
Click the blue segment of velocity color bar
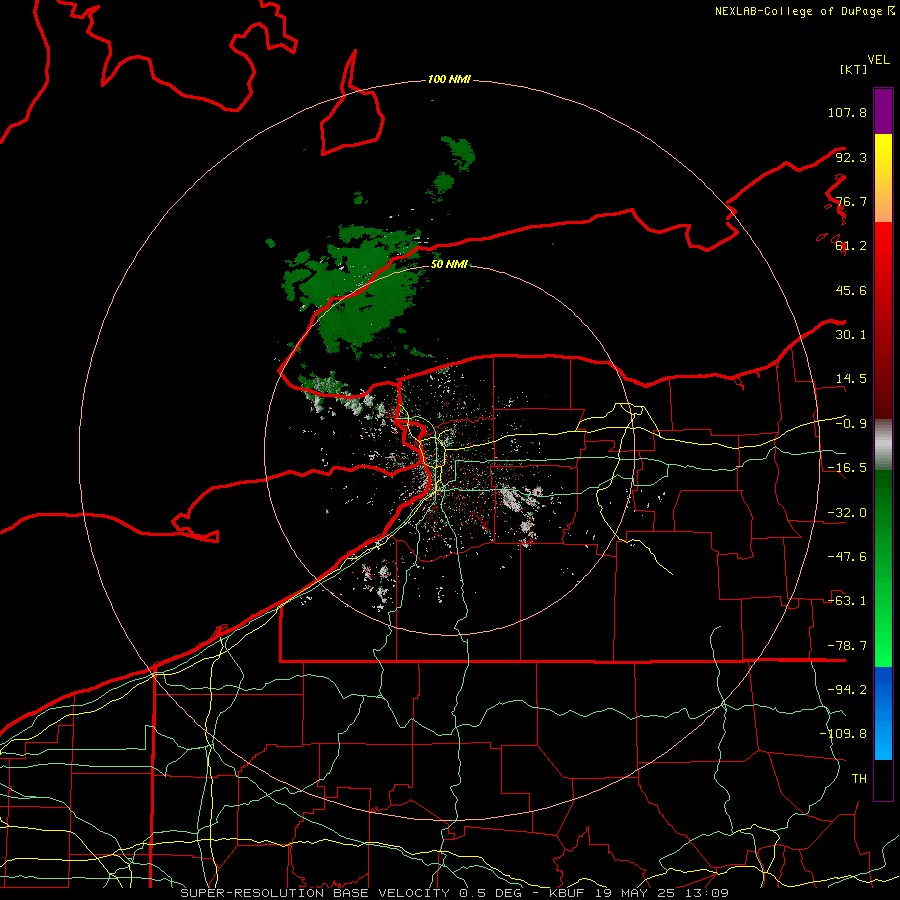(x=883, y=713)
